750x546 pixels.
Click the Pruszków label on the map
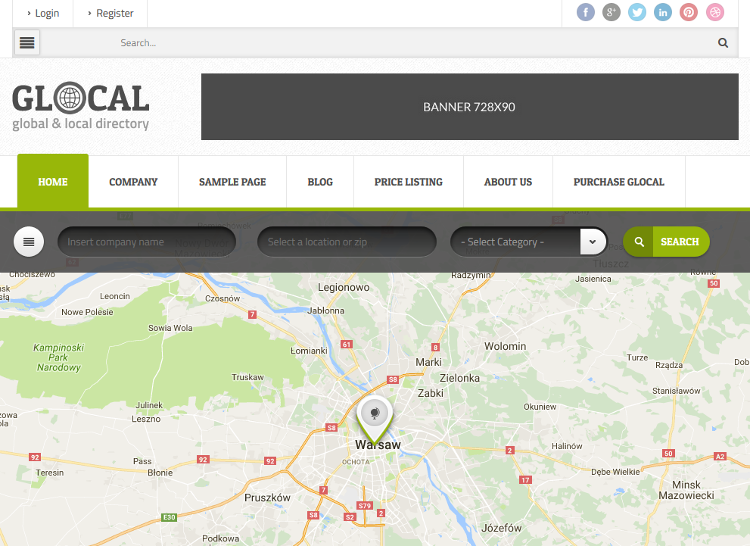point(267,498)
